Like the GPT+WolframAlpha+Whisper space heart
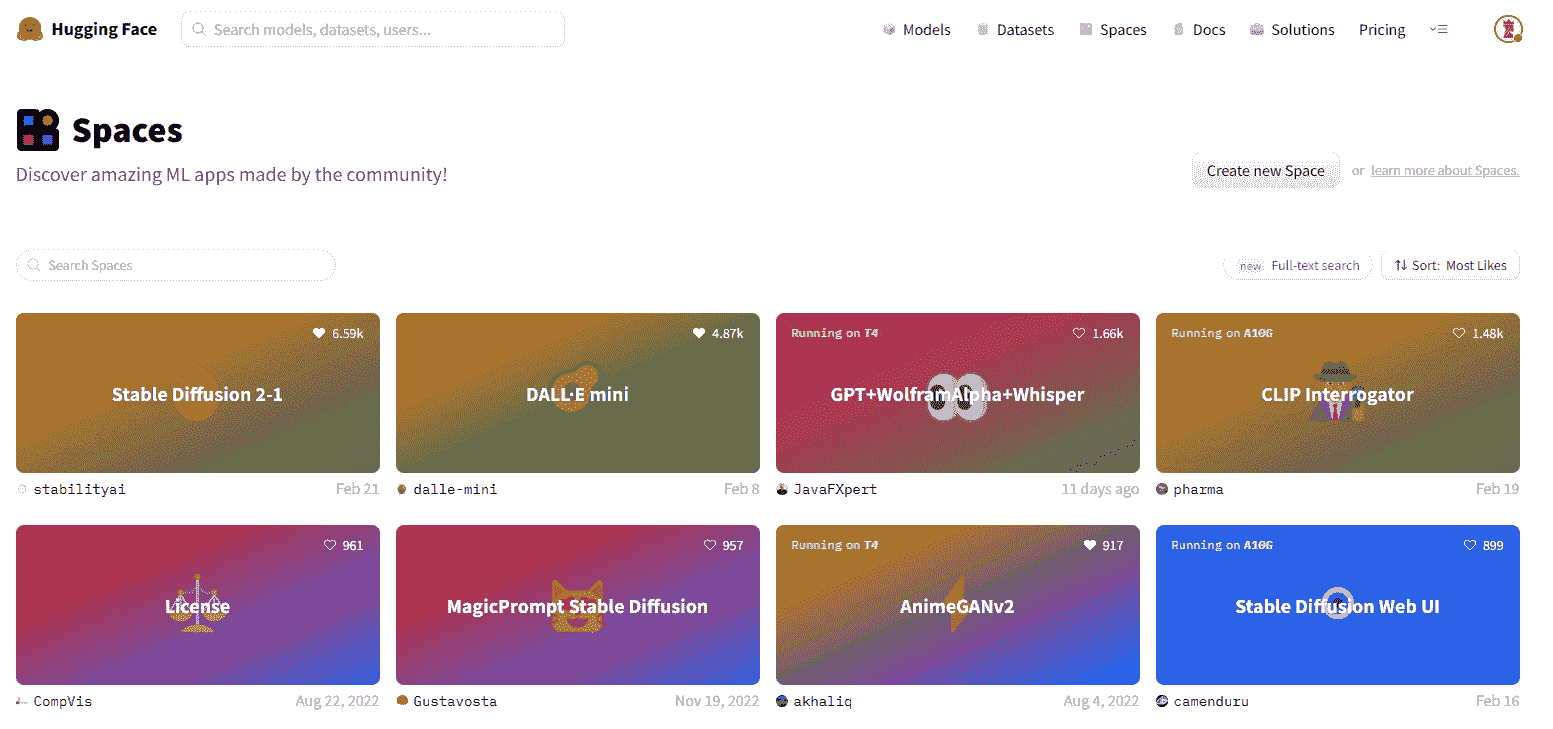 pyautogui.click(x=1079, y=333)
